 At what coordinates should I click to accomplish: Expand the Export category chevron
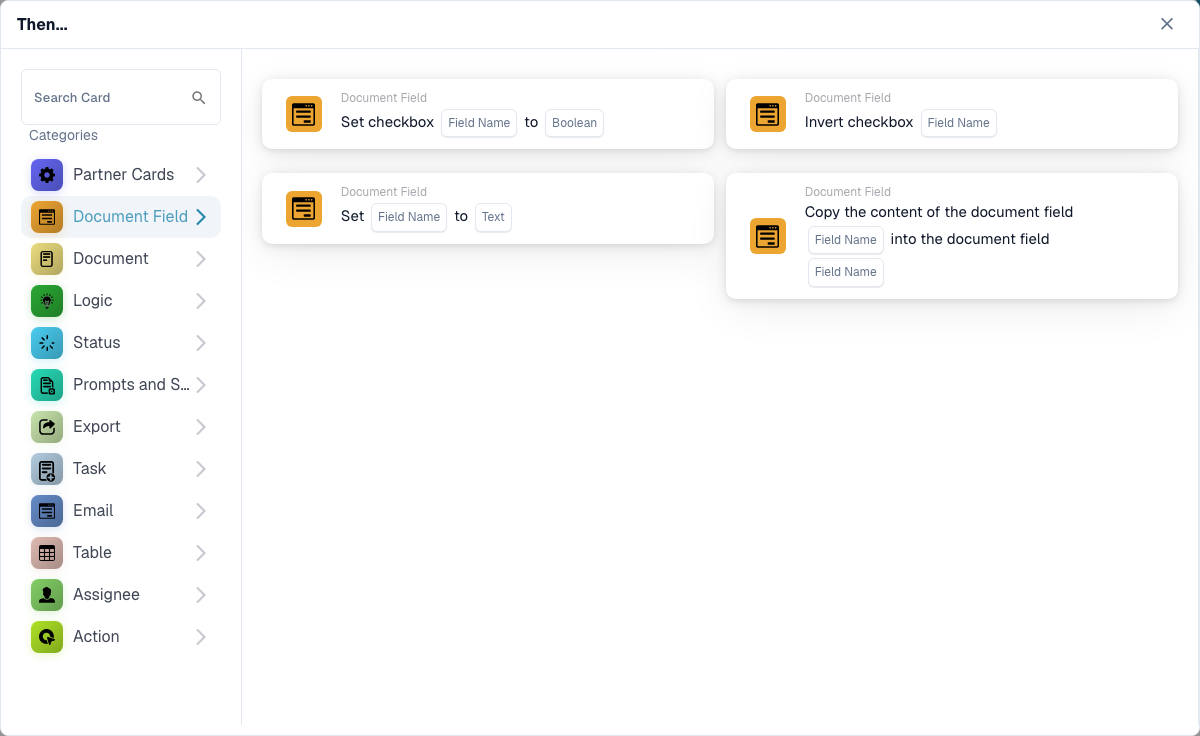pos(201,427)
